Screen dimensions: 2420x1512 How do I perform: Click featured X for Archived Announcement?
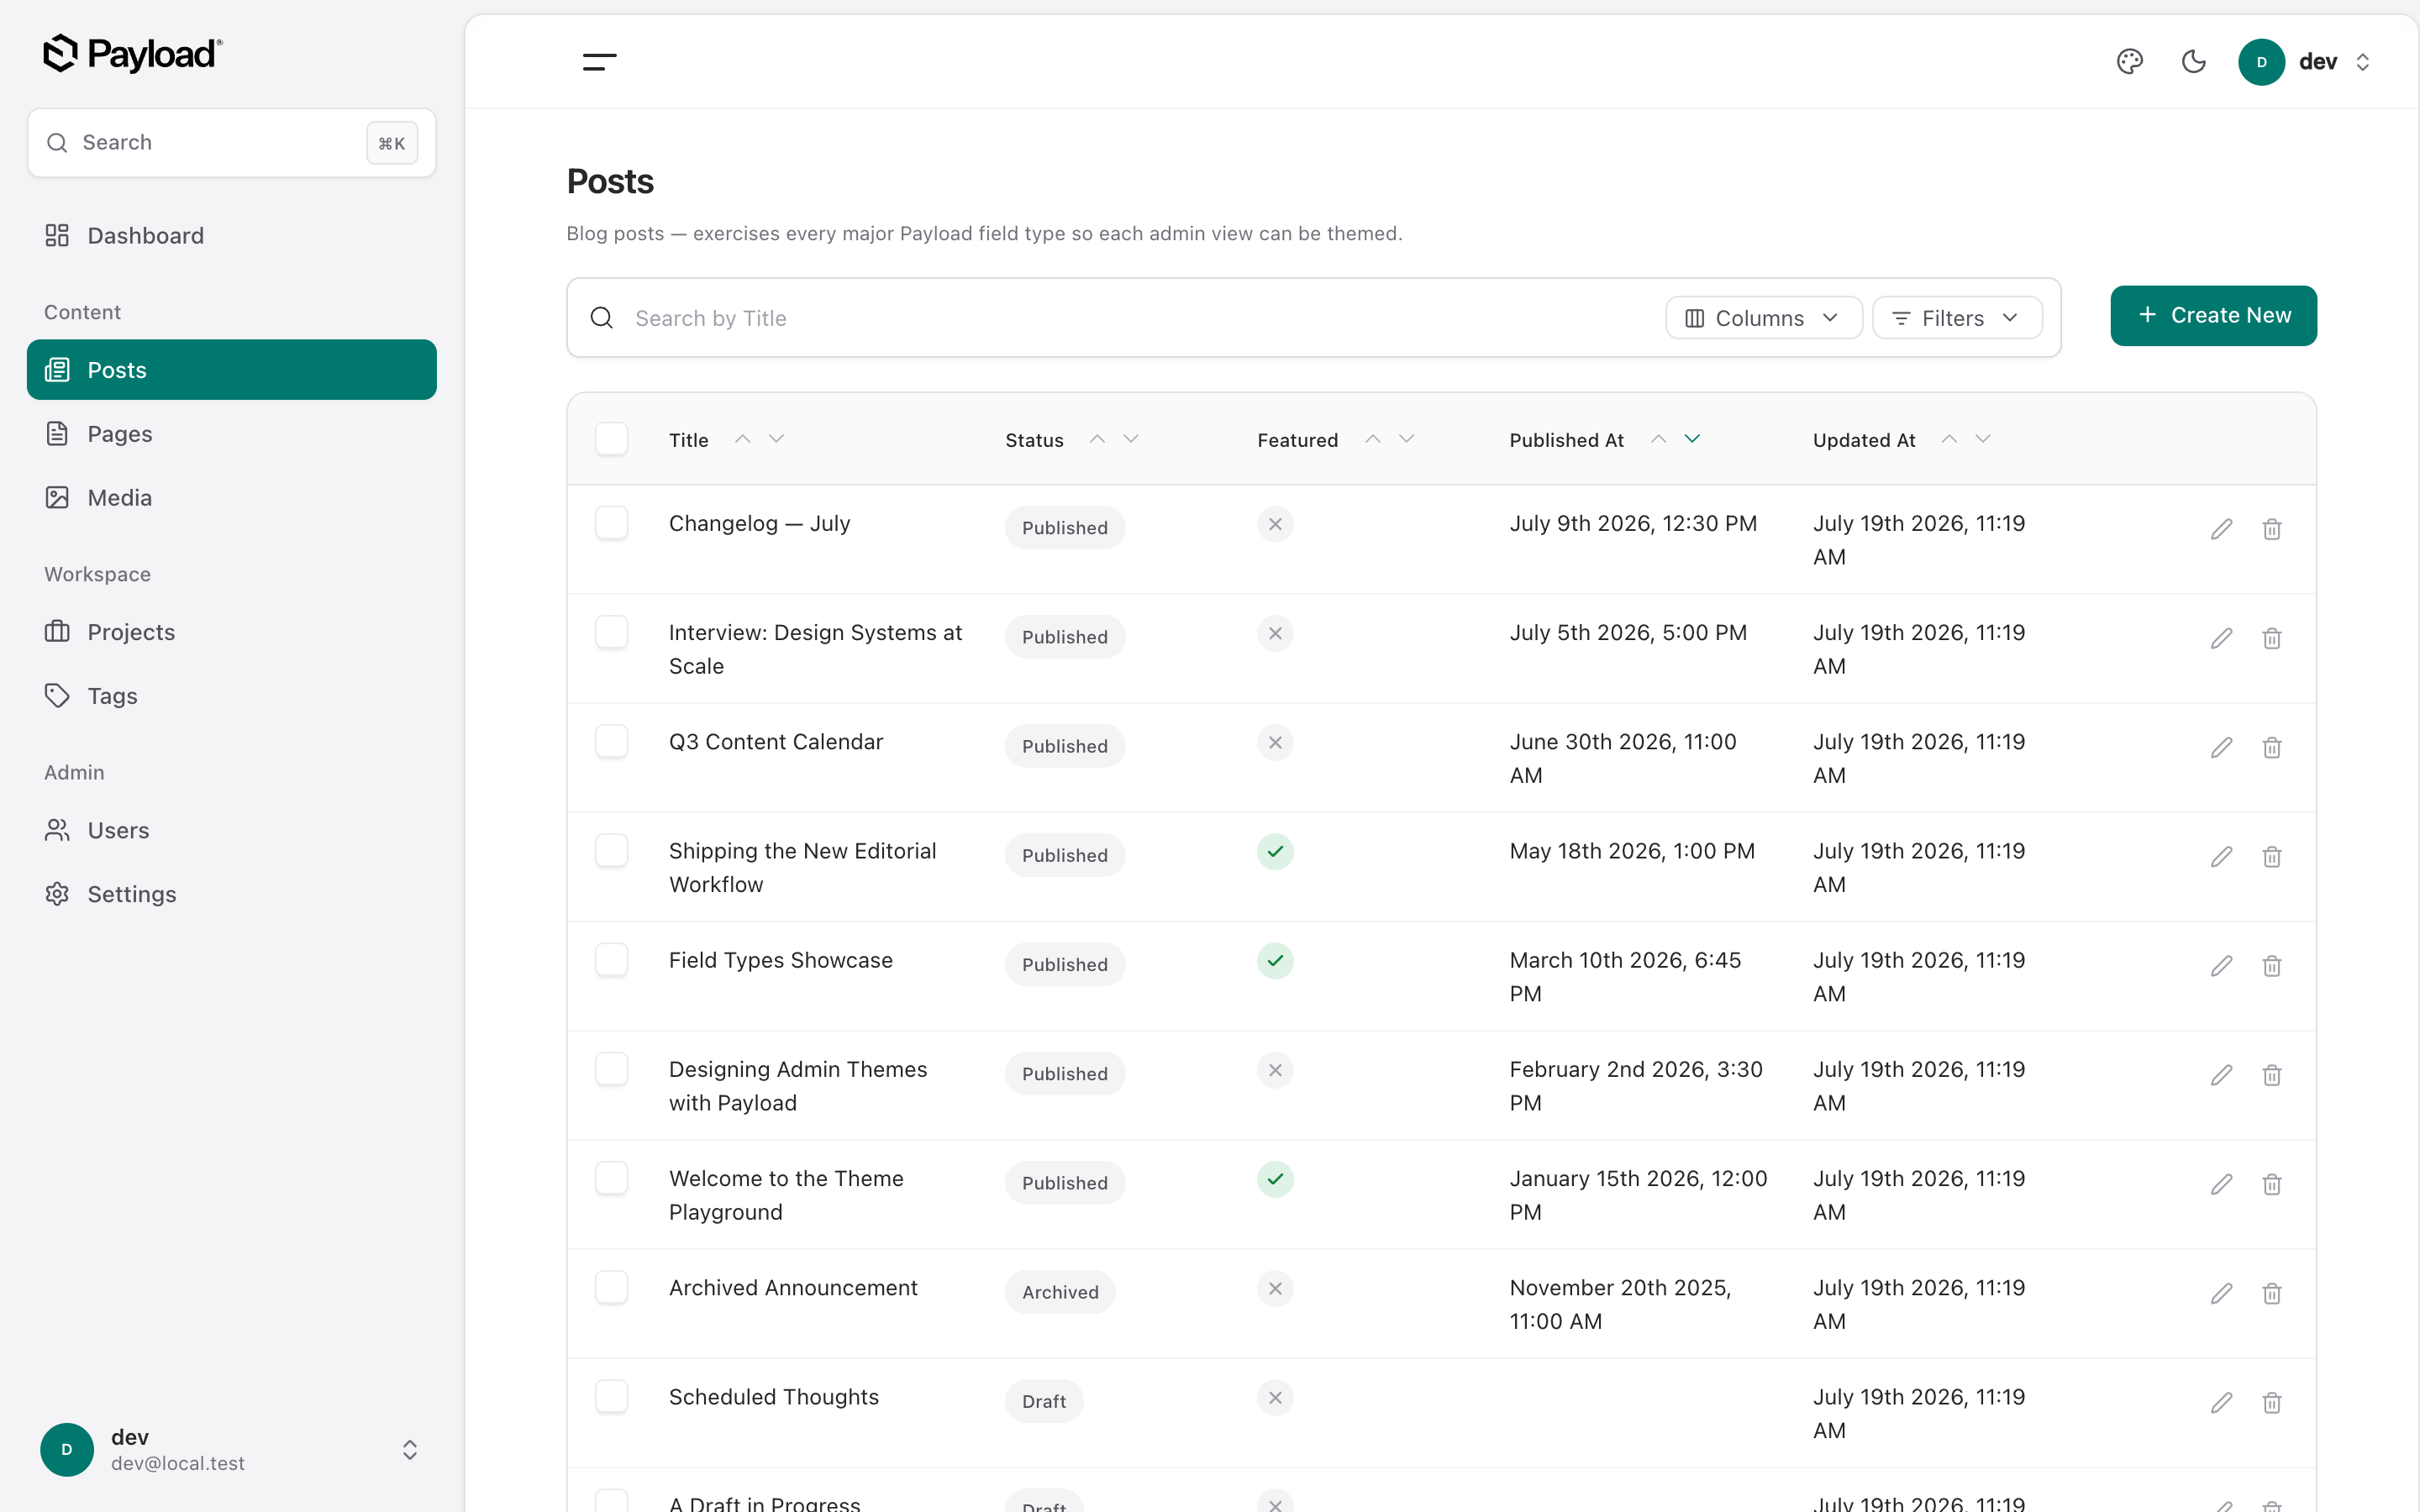(x=1275, y=1288)
